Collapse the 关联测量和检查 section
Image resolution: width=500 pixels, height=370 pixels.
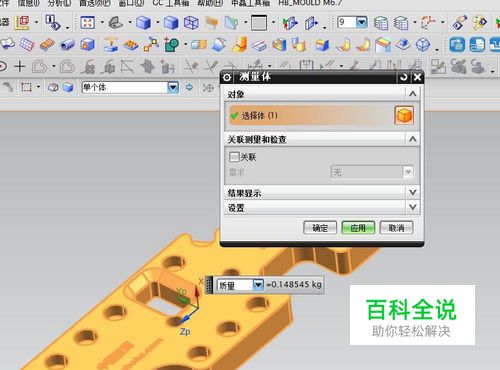412,139
